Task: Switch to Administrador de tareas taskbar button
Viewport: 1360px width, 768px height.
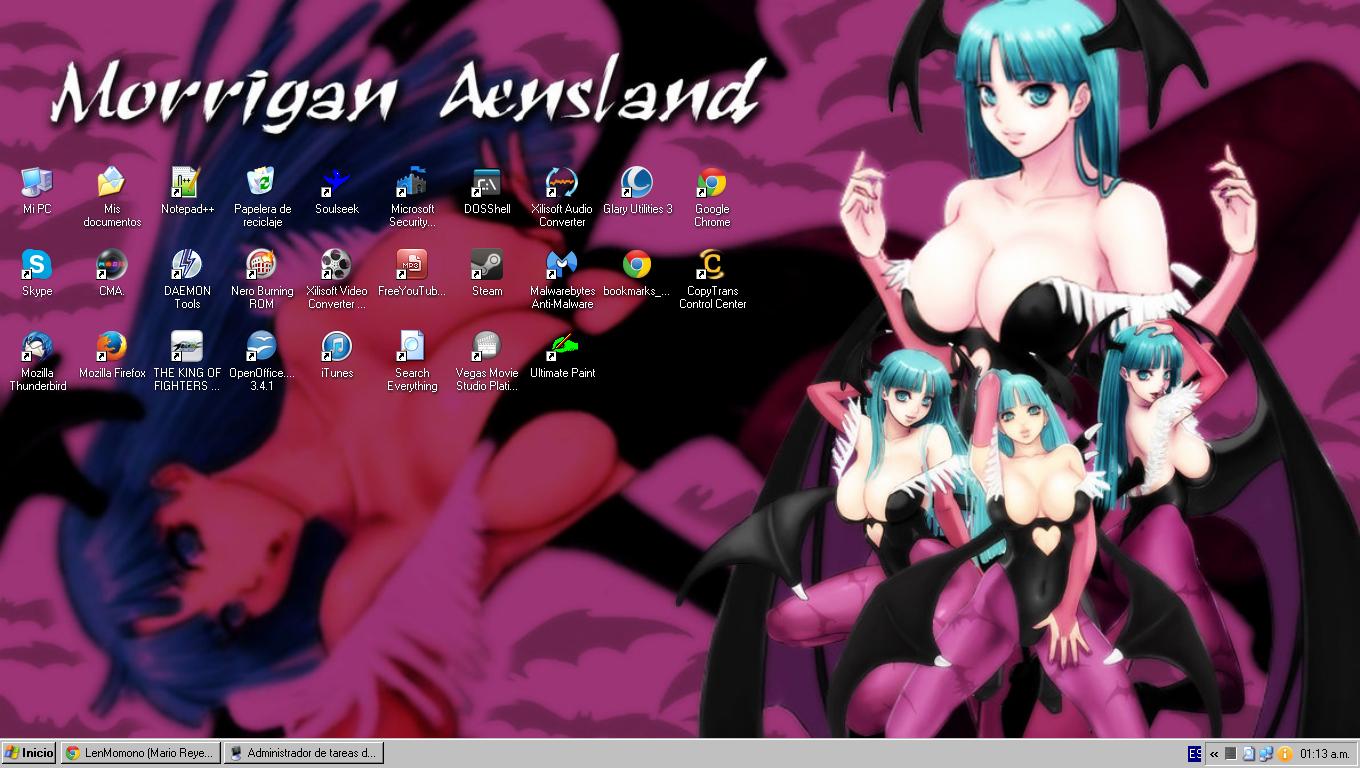Action: (303, 753)
